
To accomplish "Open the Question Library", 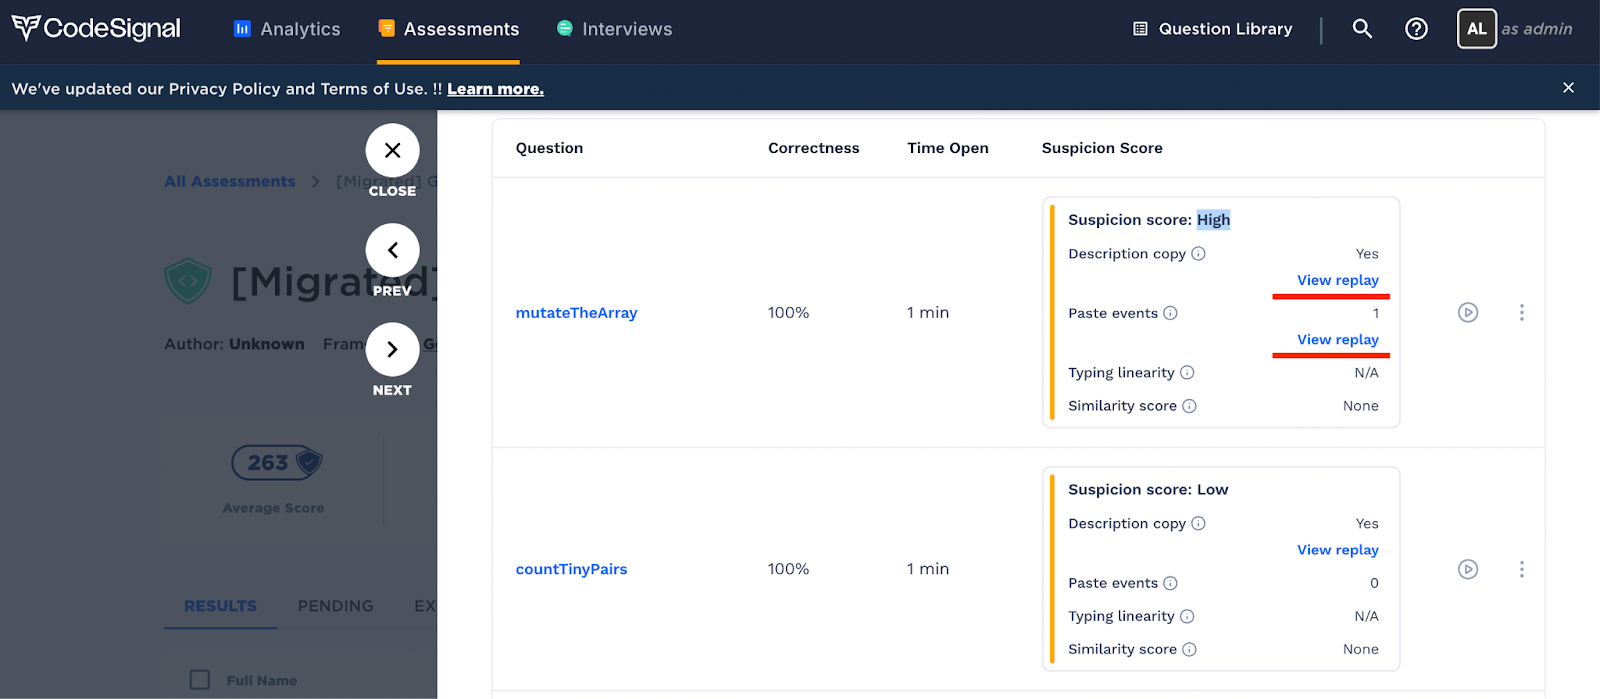I will click(x=1212, y=29).
